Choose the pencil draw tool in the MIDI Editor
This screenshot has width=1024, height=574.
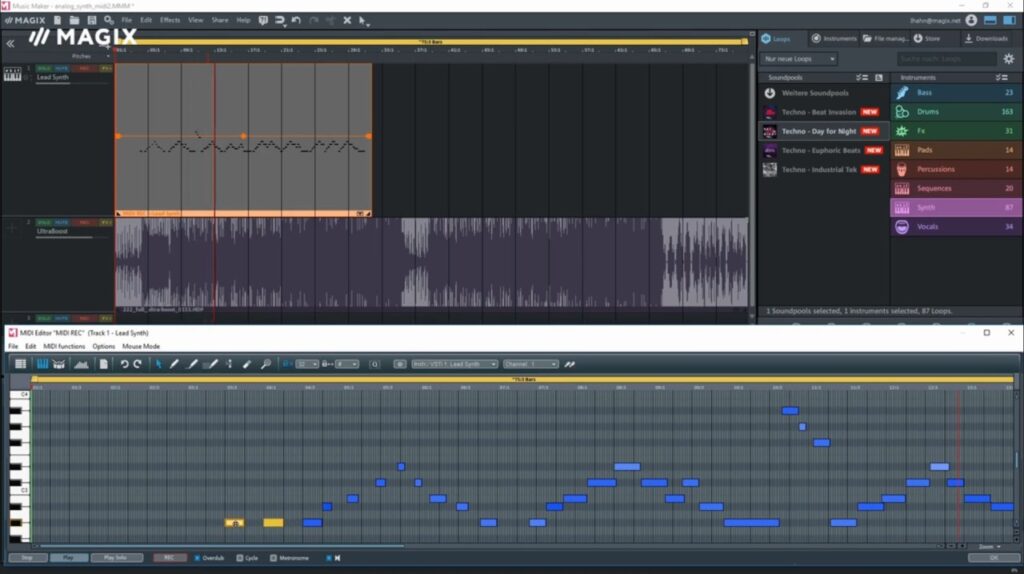pos(174,364)
